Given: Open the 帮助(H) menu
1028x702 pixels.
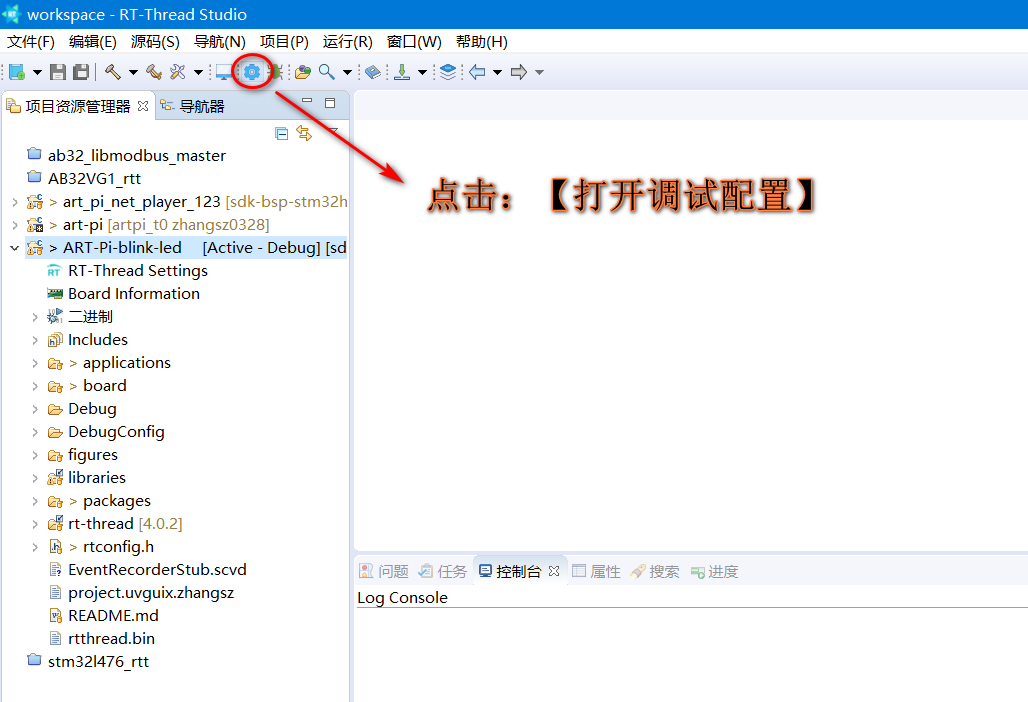Looking at the screenshot, I should (x=482, y=42).
